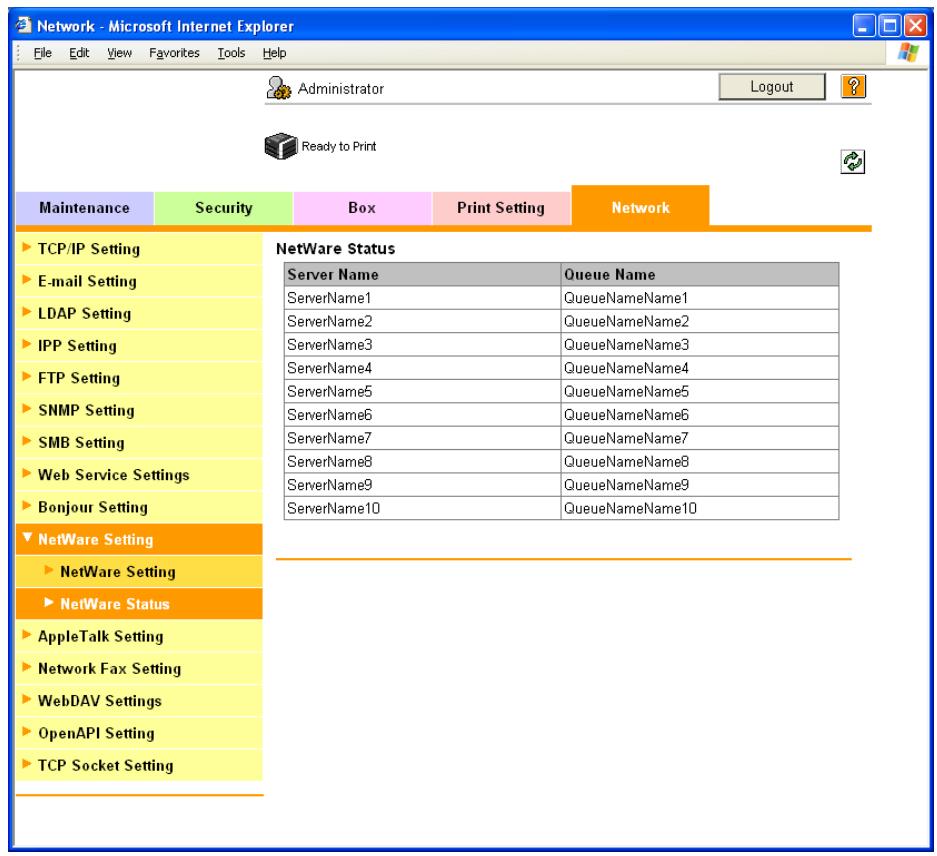The width and height of the screenshot is (937, 856).
Task: Select the ServerName7 cell
Action: point(422,438)
